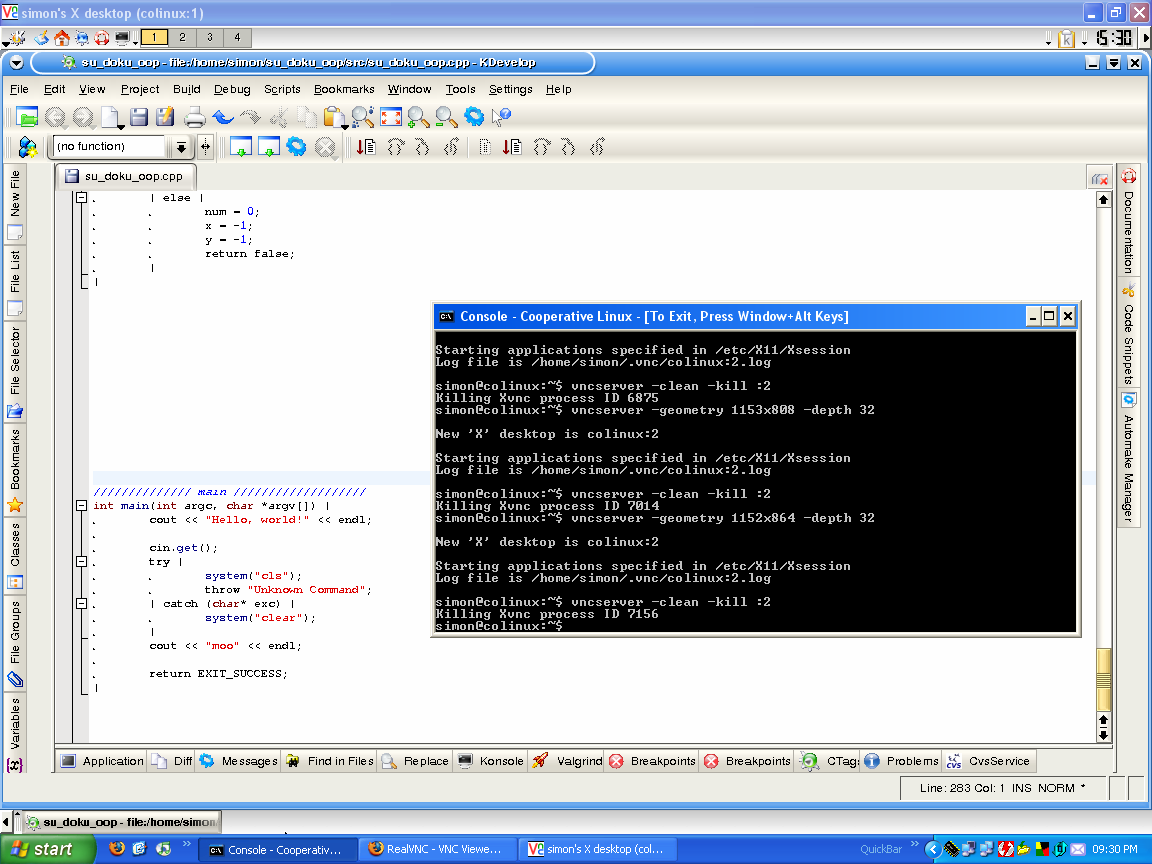Click the Save As floppy with pencil icon

pyautogui.click(x=165, y=117)
